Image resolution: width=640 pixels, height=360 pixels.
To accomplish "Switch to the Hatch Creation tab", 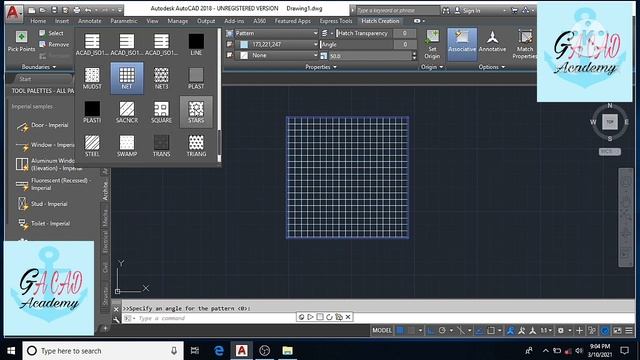I will pyautogui.click(x=380, y=21).
